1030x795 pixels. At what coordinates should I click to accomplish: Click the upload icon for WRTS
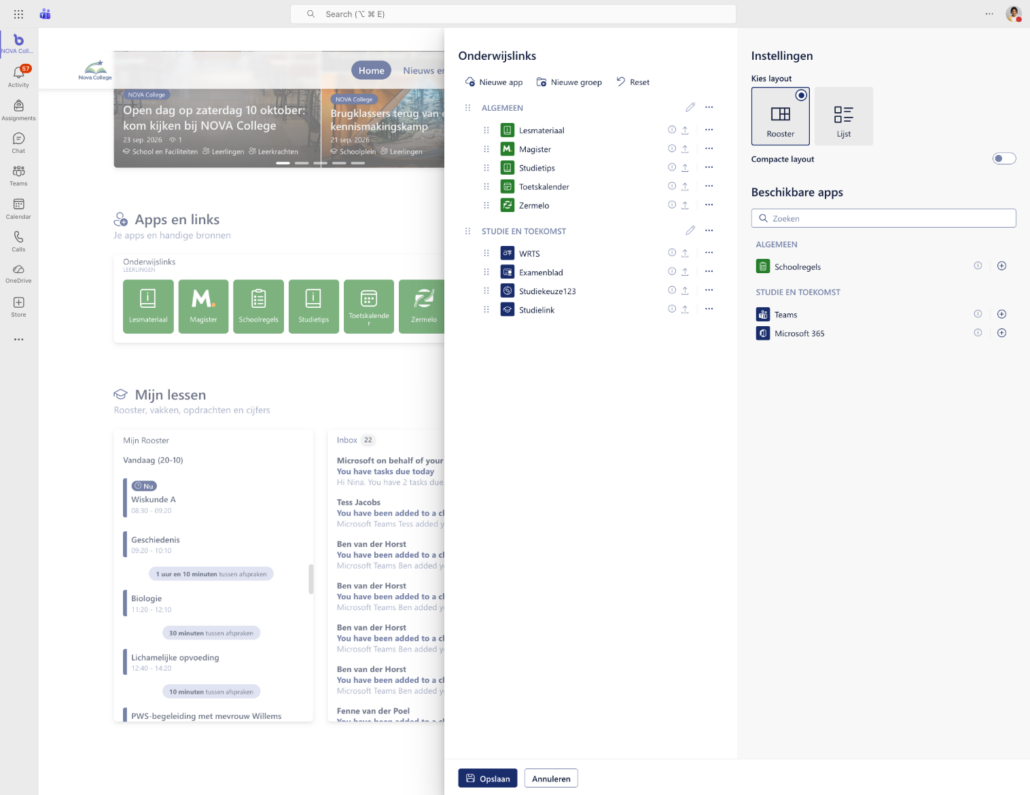[684, 253]
